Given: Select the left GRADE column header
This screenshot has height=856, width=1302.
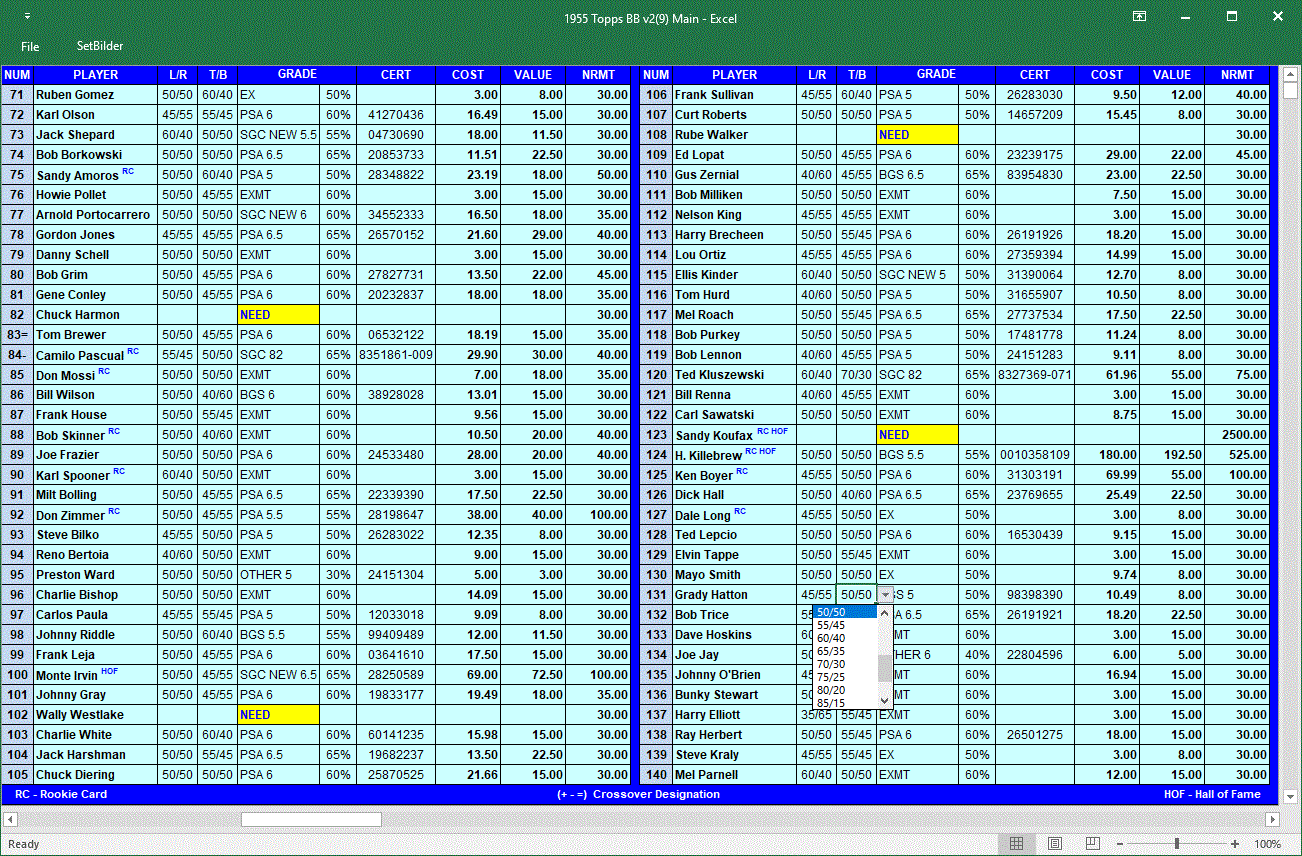Looking at the screenshot, I should pos(297,75).
